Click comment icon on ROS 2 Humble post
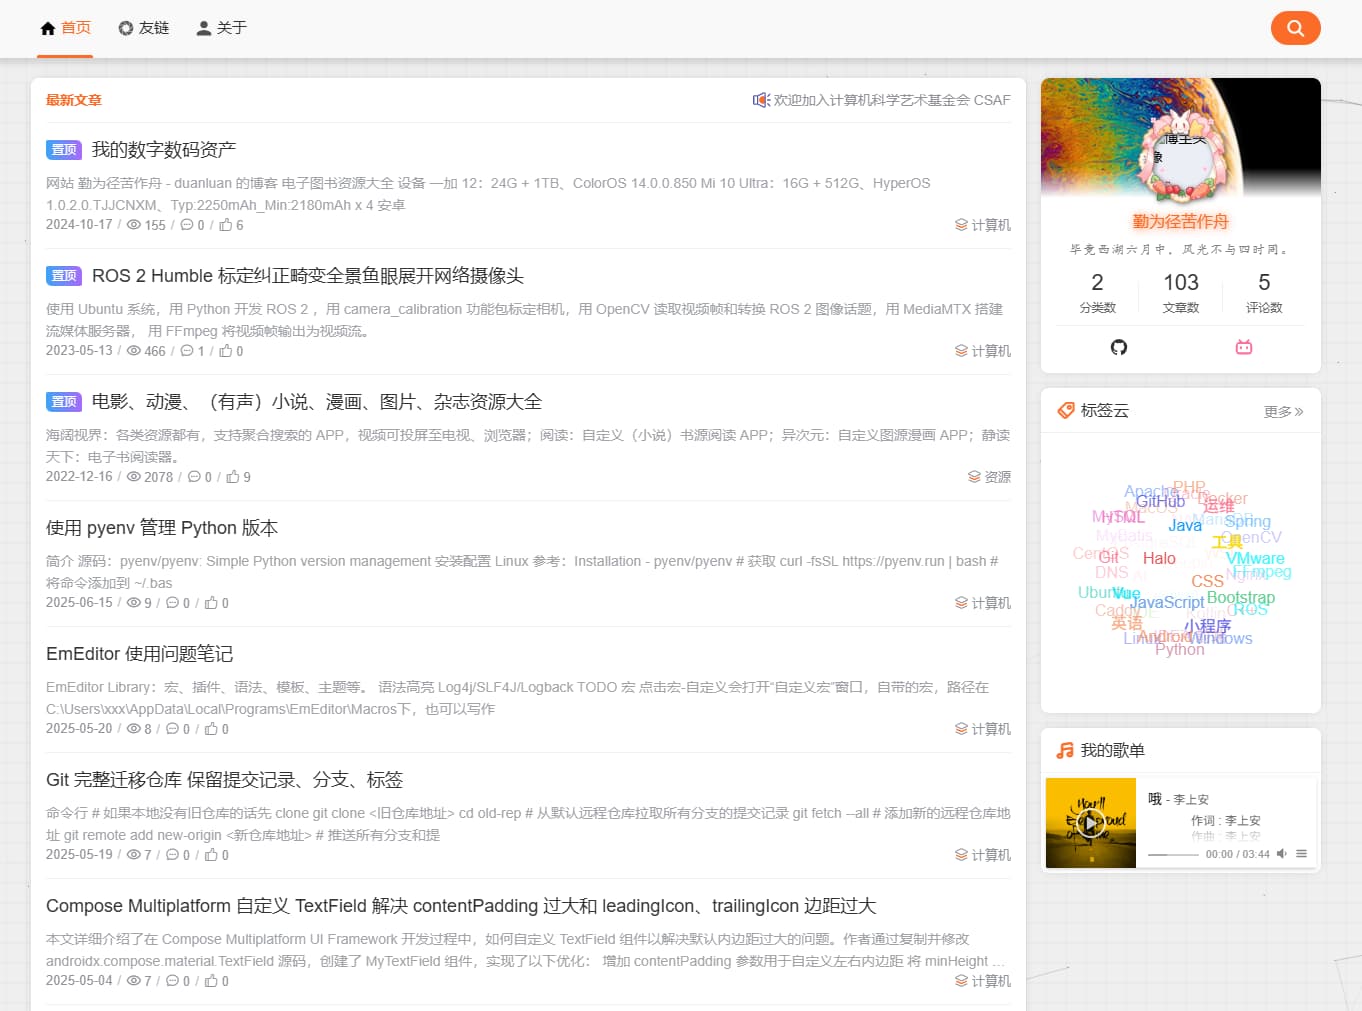 [x=187, y=351]
